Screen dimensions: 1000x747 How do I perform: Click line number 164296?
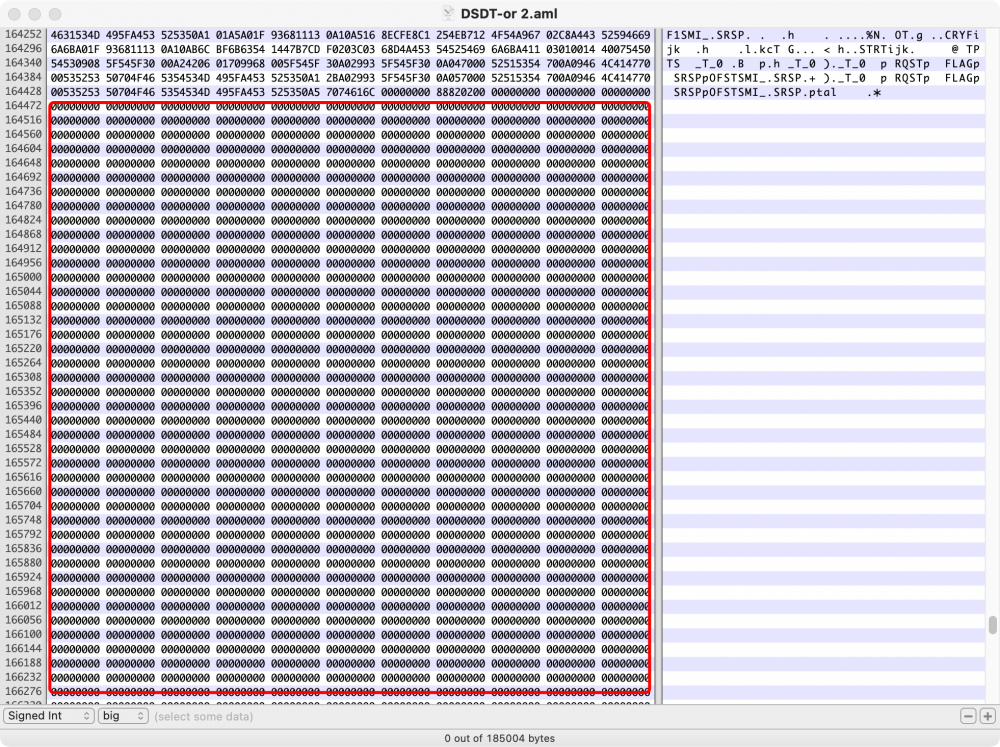[24, 48]
